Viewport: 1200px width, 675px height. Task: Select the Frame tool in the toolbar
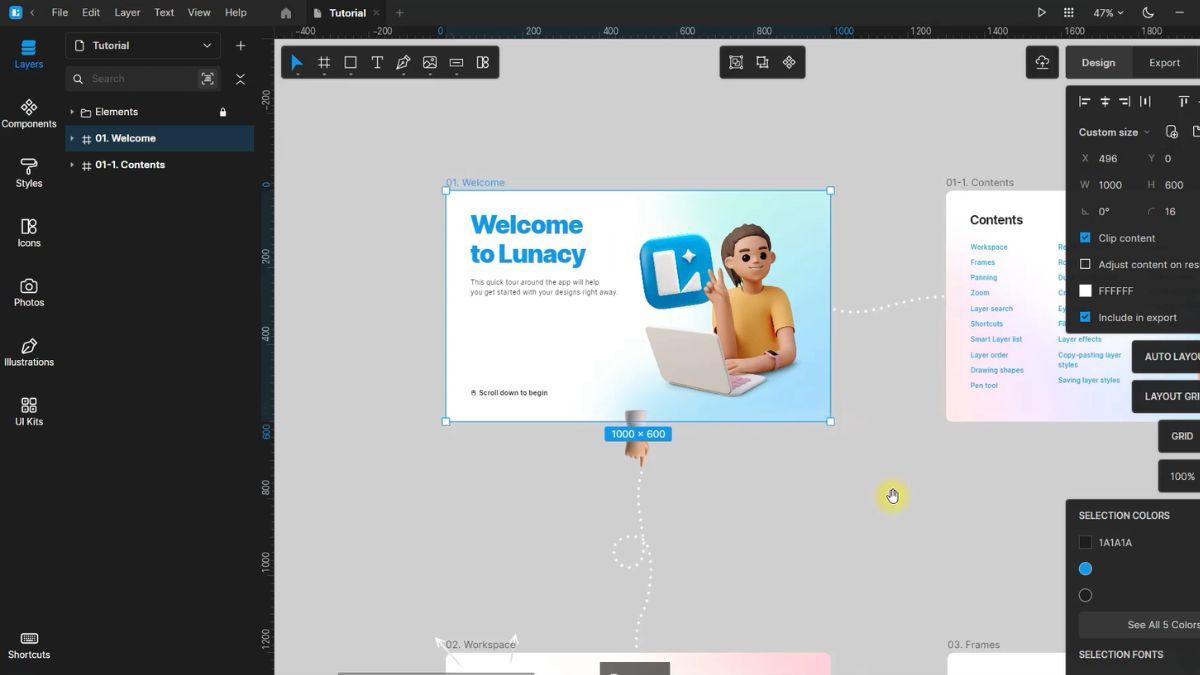[x=324, y=62]
